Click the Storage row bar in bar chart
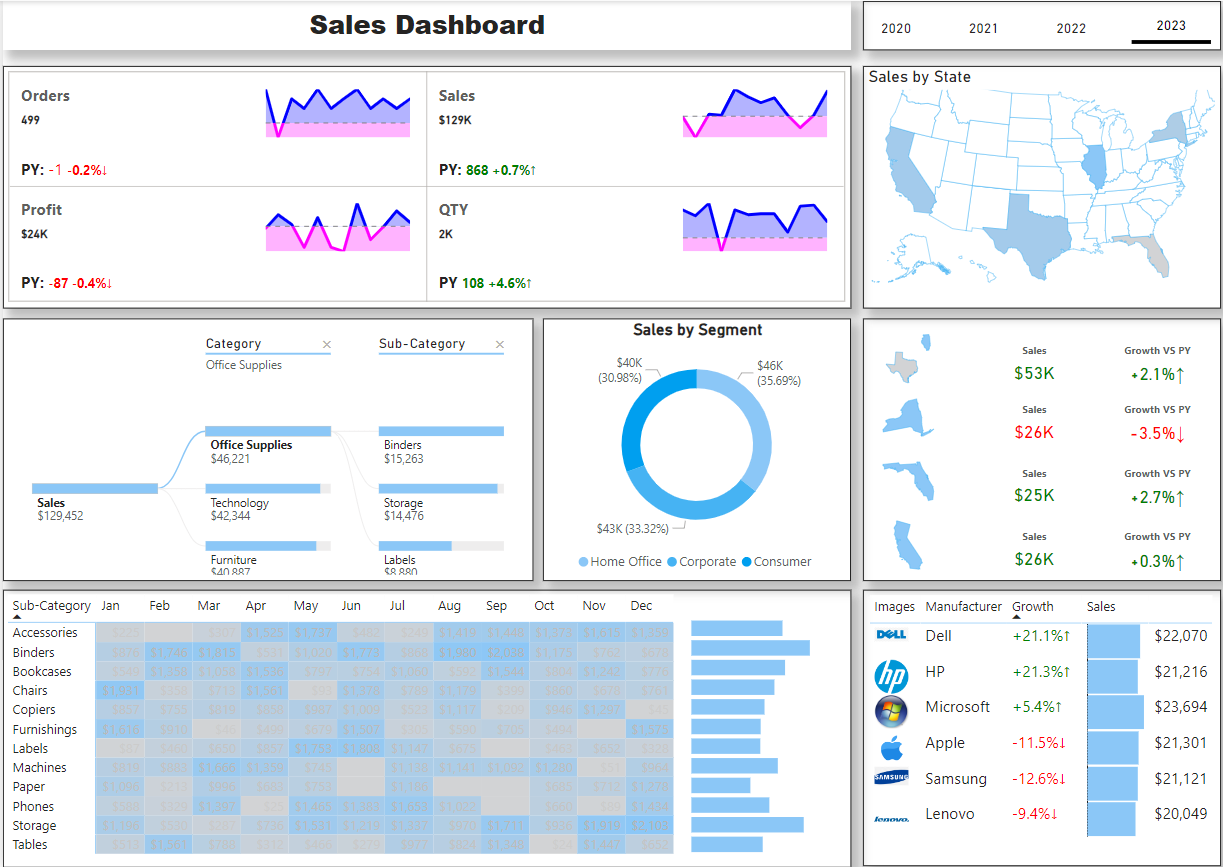 point(746,825)
